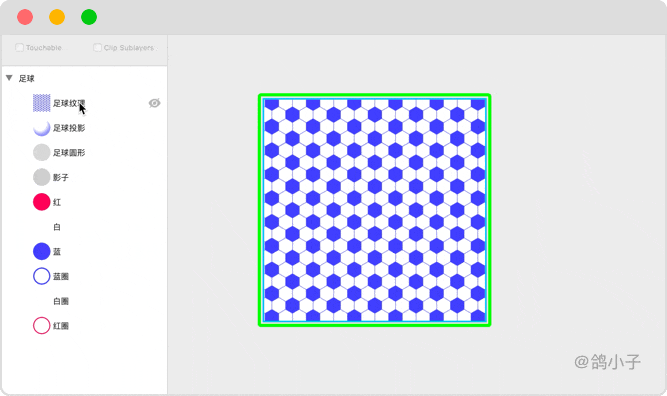Image resolution: width=667 pixels, height=396 pixels.
Task: Select the blue circle icon for 蓝
Action: [x=42, y=251]
